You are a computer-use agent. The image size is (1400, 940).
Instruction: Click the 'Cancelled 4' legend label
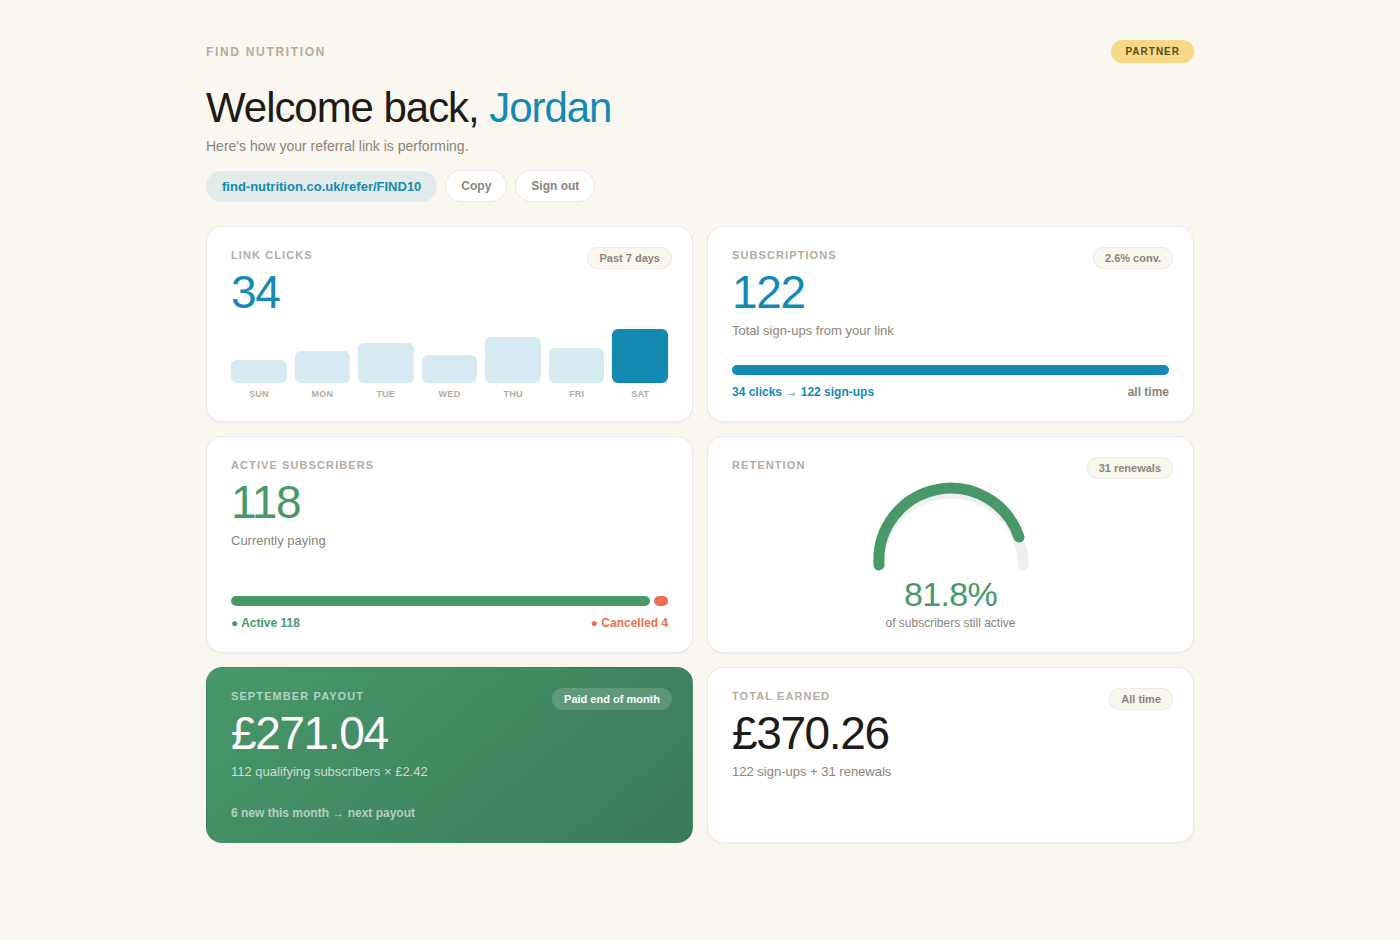629,623
